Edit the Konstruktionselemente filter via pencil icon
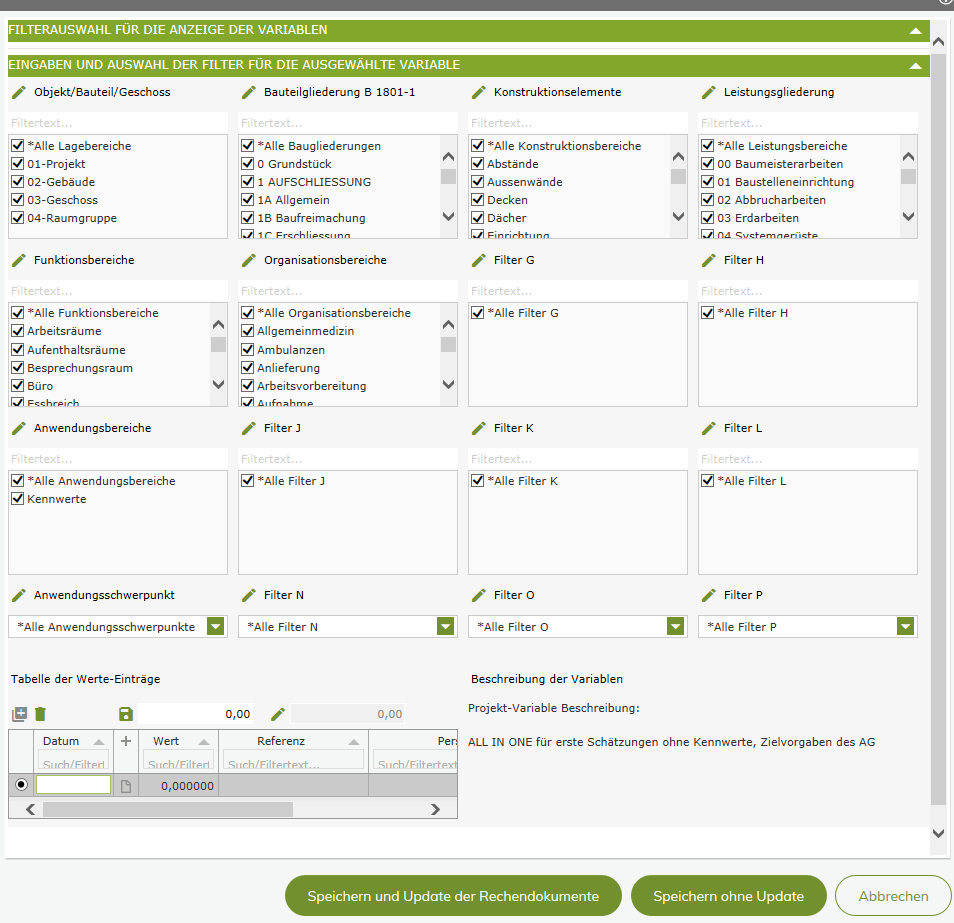Screen dimensions: 954x923 click(x=479, y=92)
